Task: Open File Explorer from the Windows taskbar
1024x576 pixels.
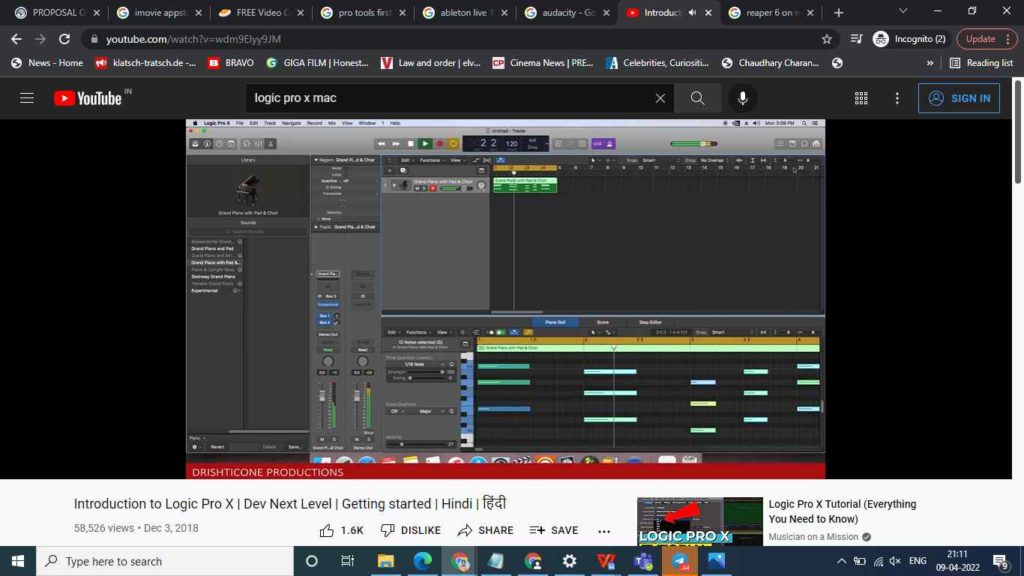Action: pos(385,561)
